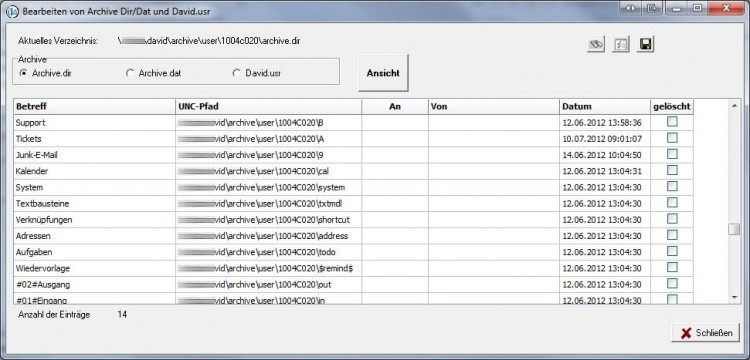
Task: Click date 12.06.2012 13:58:36
Action: (x=602, y=123)
